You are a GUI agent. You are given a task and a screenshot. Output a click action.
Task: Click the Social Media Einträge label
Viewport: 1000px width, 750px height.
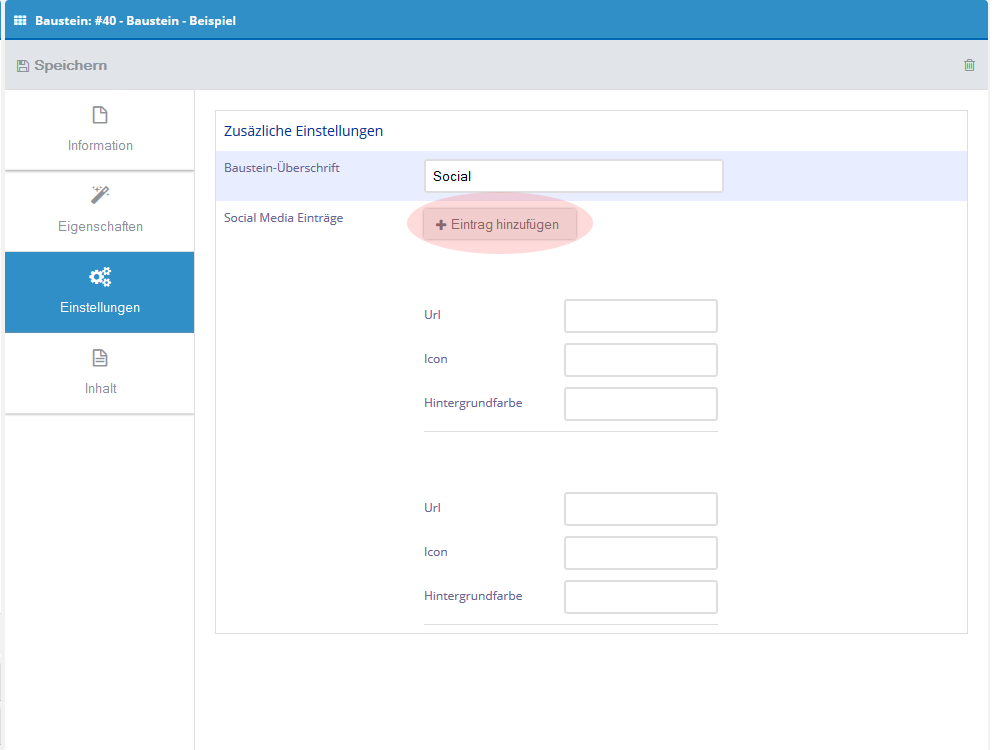click(x=284, y=218)
